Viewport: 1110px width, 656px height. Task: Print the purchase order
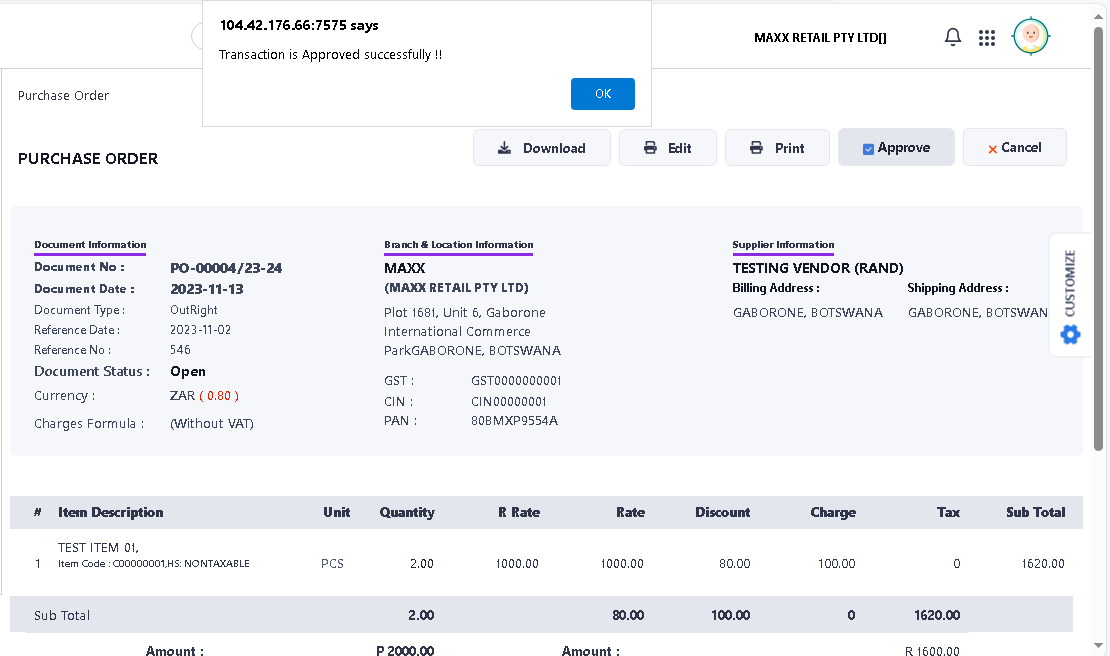[777, 148]
